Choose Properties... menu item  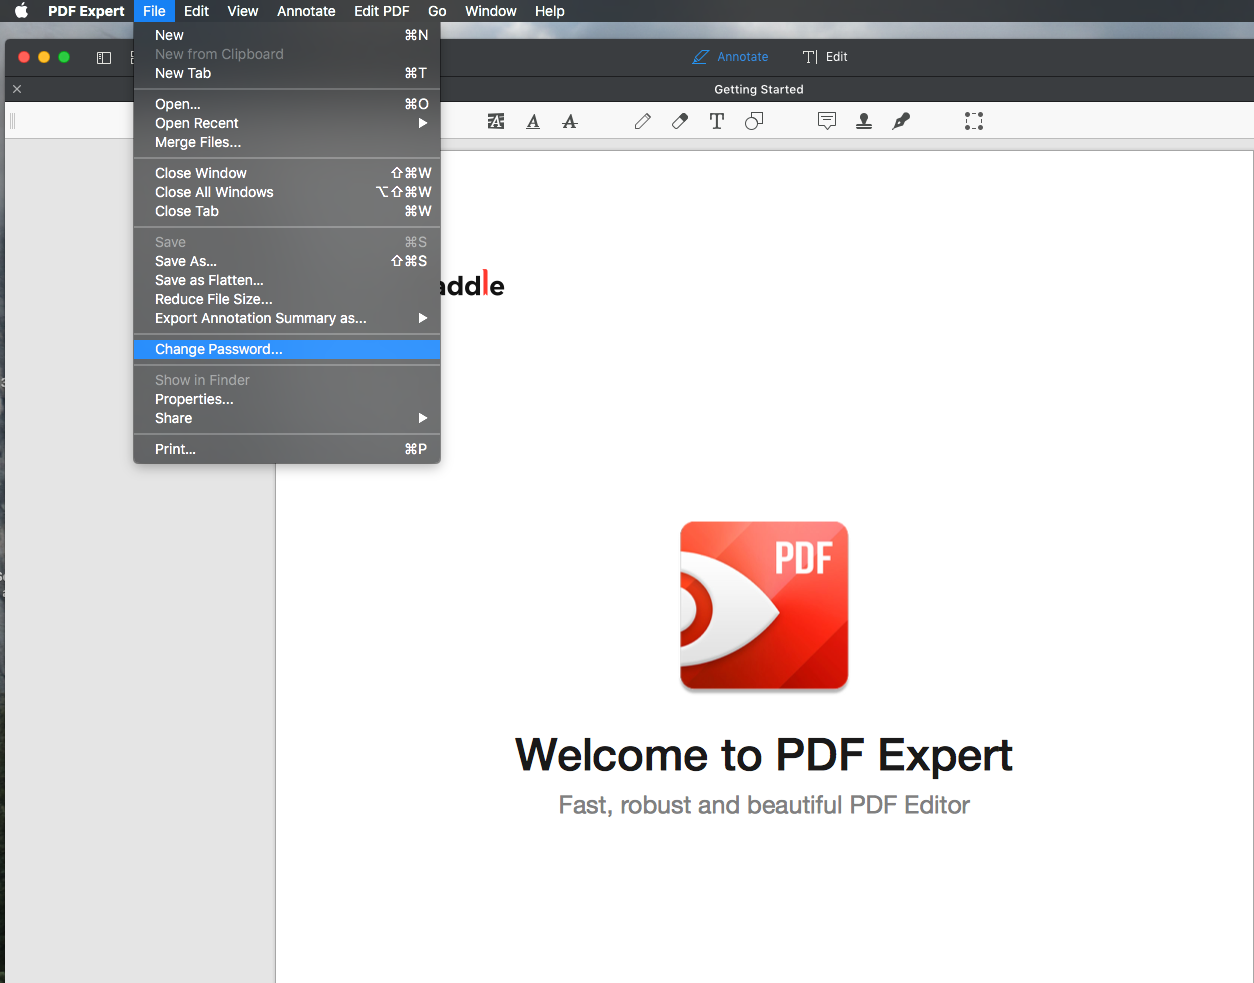pyautogui.click(x=287, y=399)
